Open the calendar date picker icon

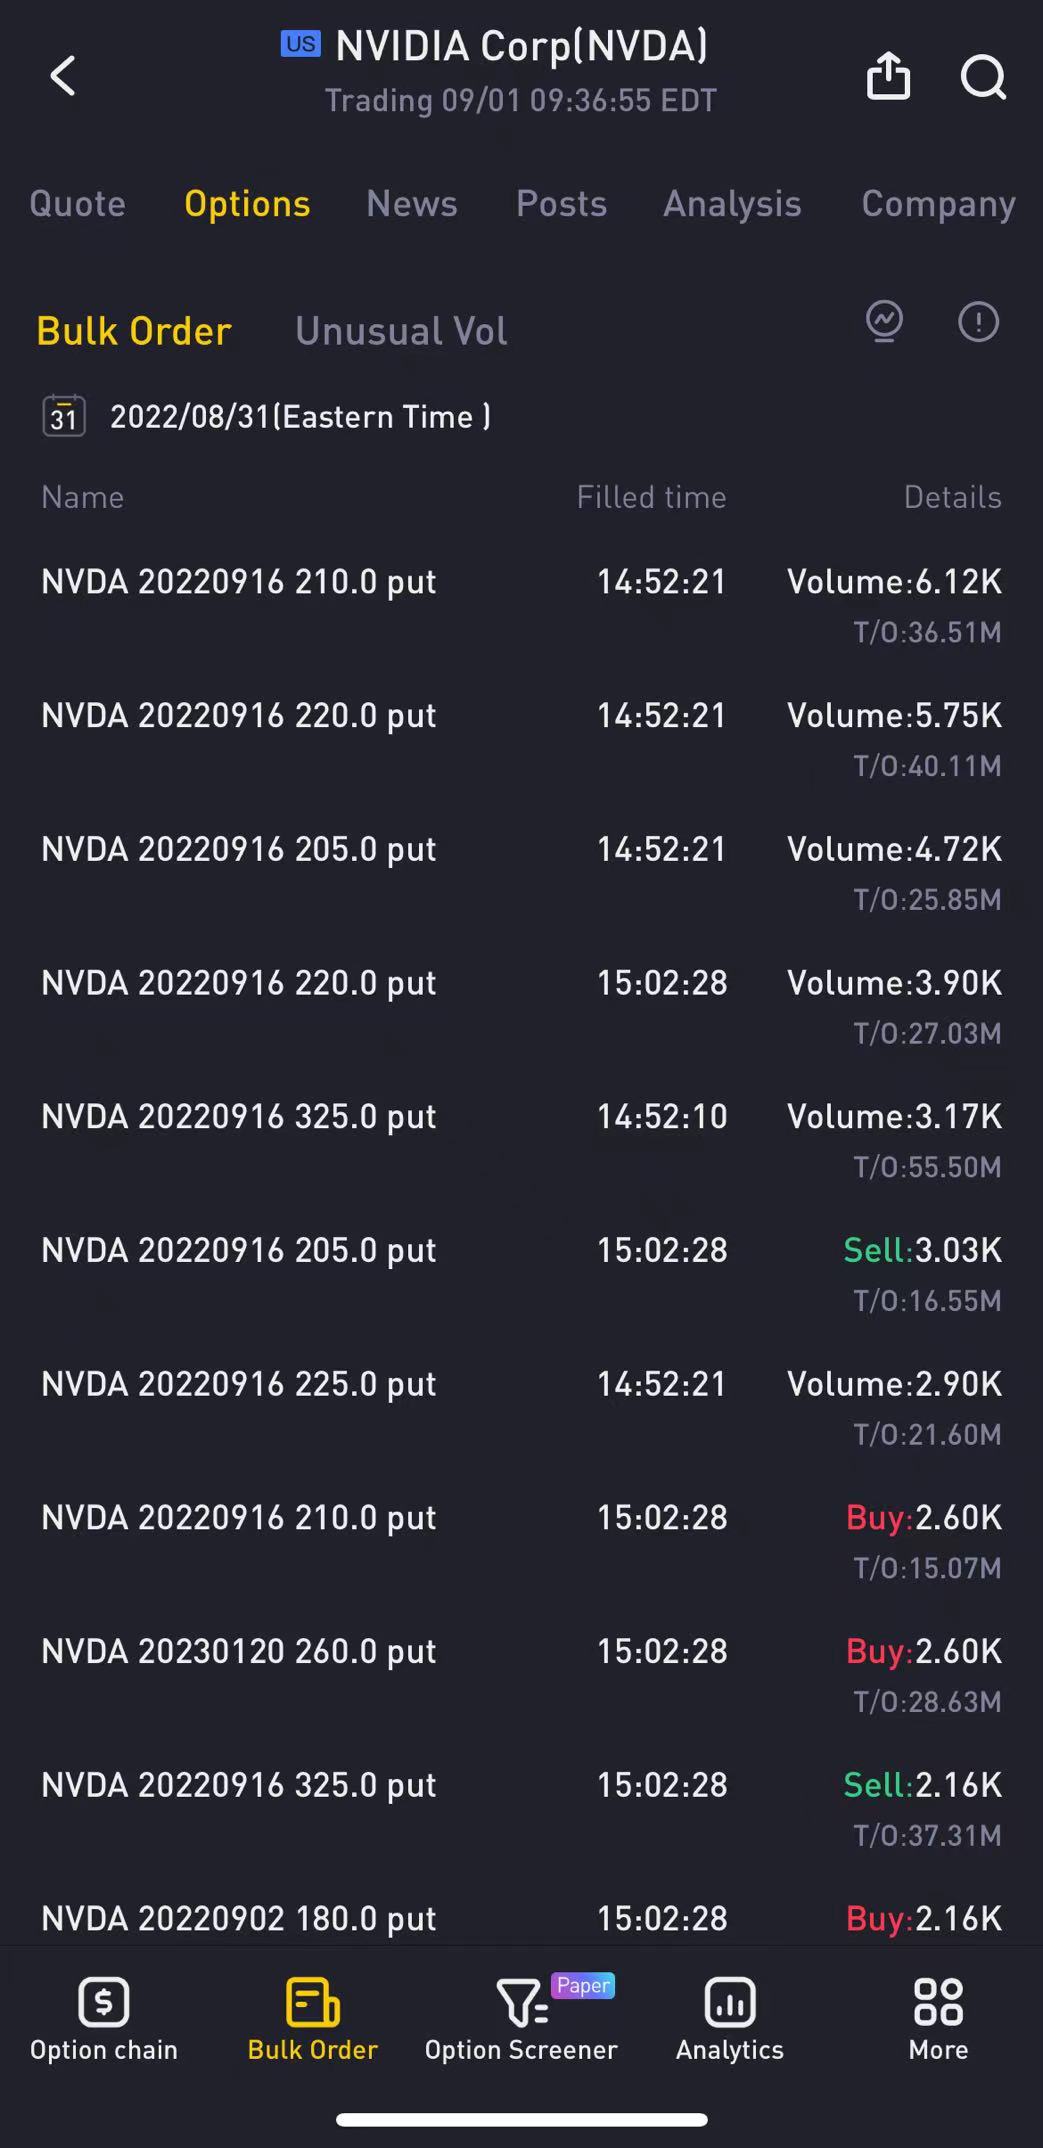tap(64, 416)
